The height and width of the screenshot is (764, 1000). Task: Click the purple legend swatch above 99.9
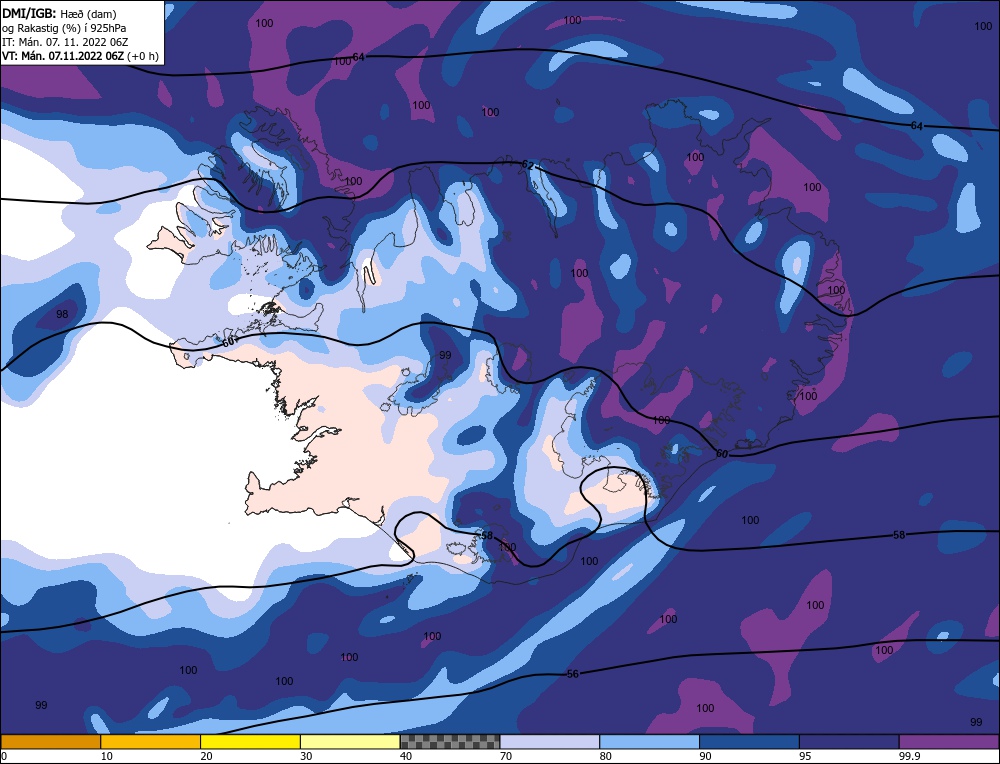pos(949,742)
